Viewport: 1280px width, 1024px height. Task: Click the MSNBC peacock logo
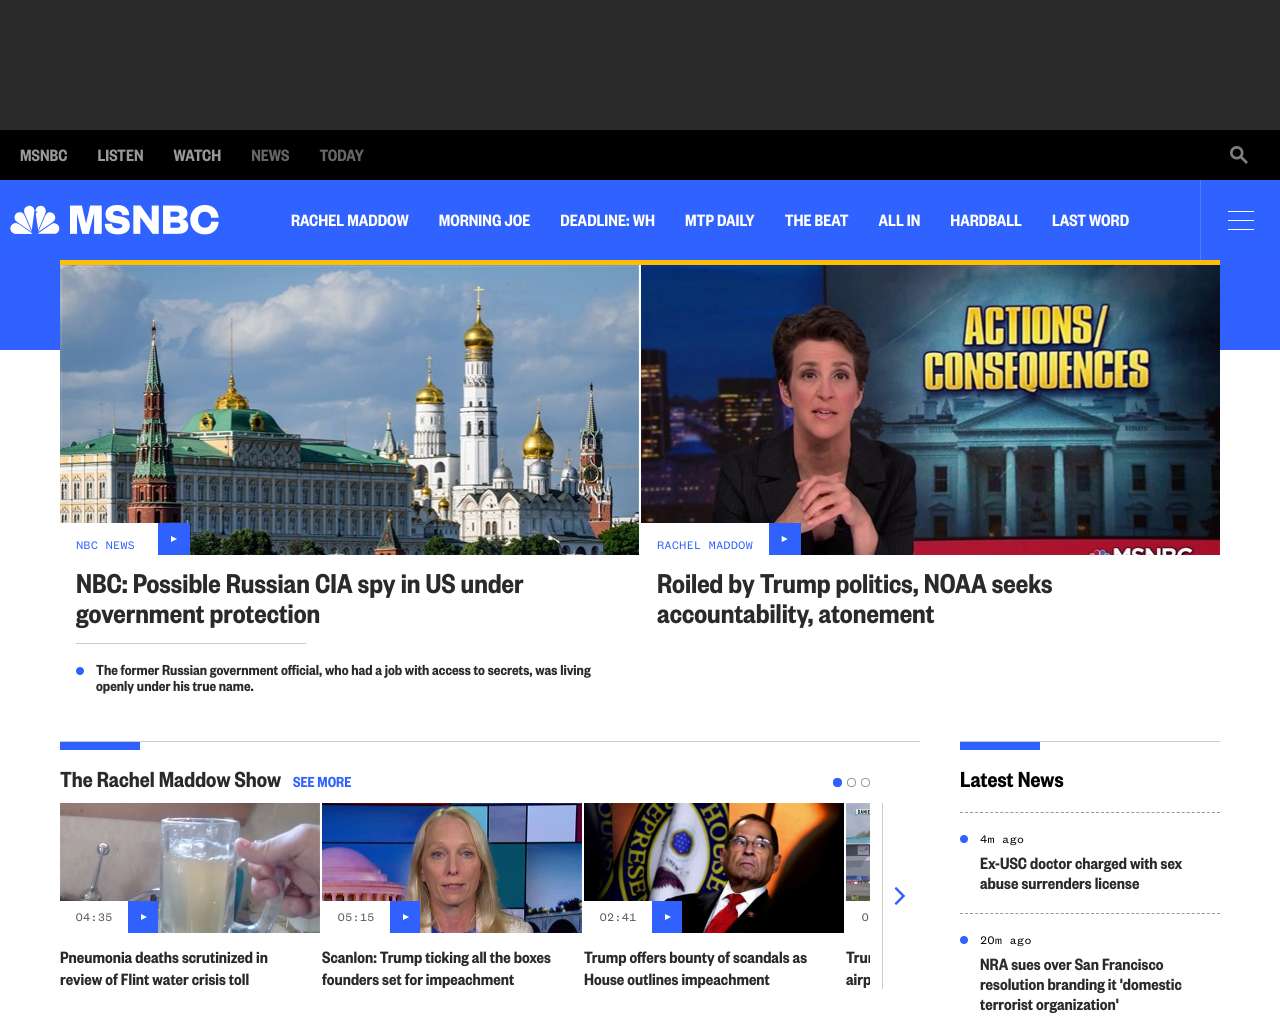(115, 220)
